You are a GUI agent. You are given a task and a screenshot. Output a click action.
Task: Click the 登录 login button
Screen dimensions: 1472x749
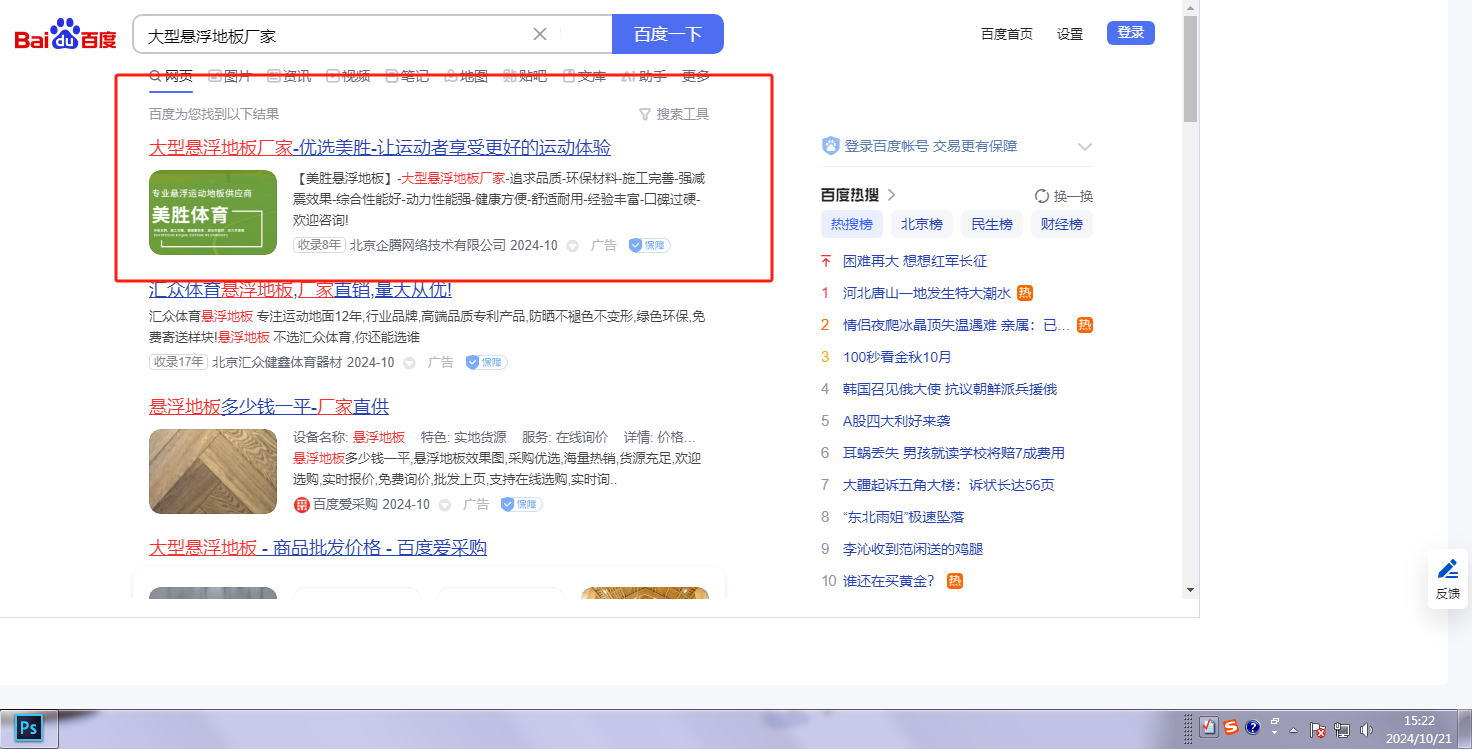(x=1130, y=33)
